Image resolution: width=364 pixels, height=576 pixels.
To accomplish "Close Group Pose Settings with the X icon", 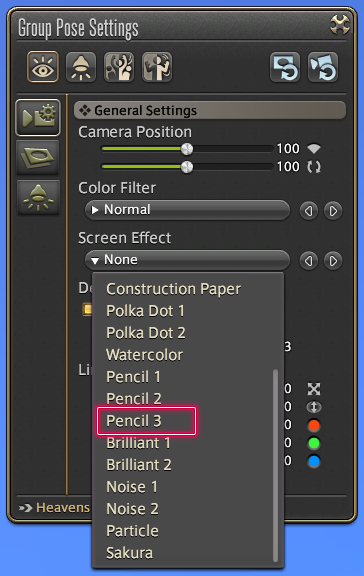I will pyautogui.click(x=339, y=25).
